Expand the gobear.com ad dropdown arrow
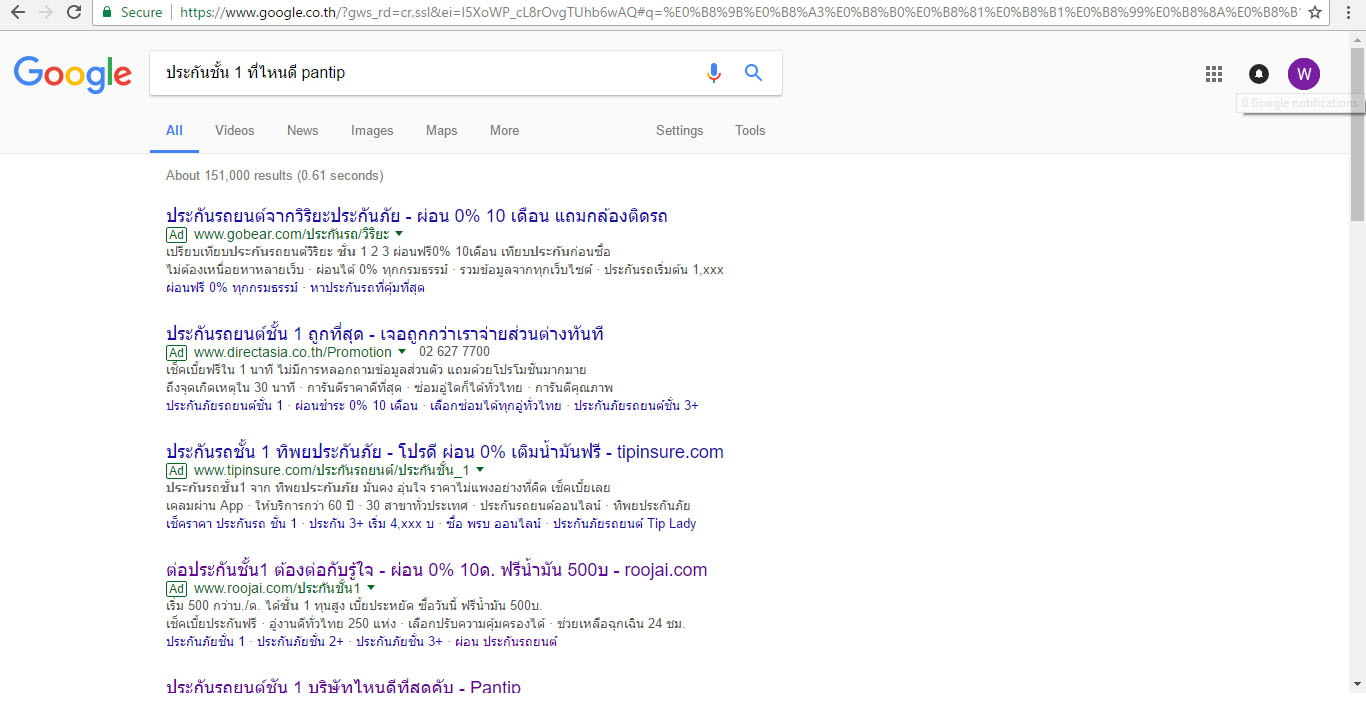This screenshot has width=1366, height=703. coord(399,234)
